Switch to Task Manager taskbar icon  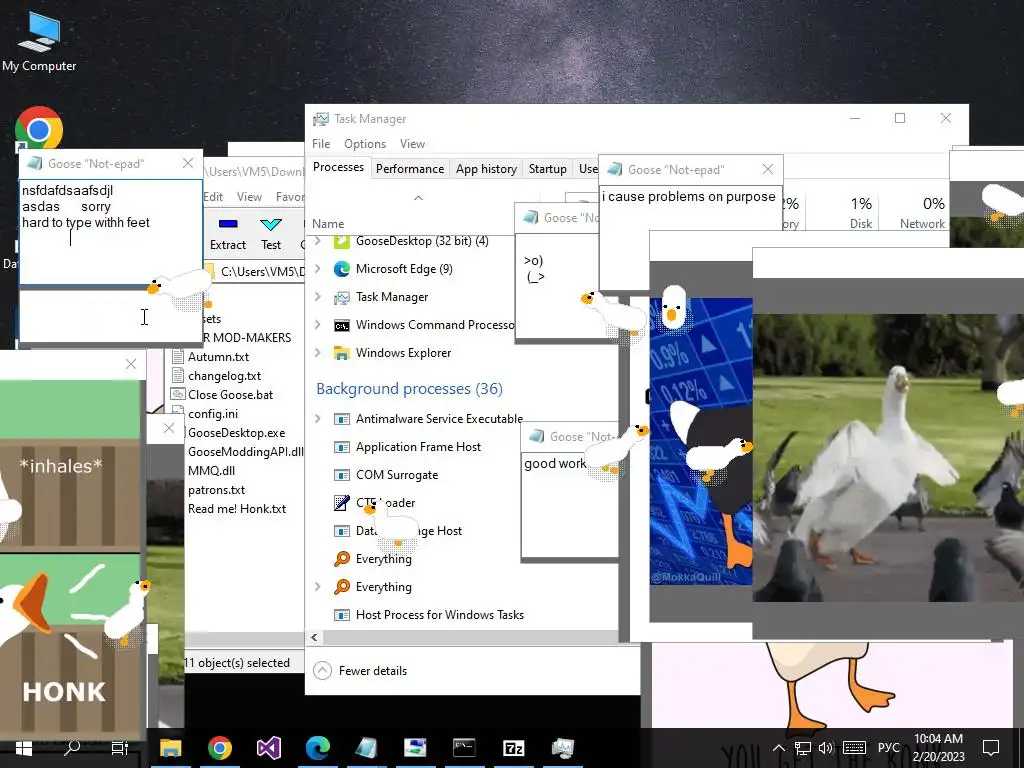click(x=562, y=748)
